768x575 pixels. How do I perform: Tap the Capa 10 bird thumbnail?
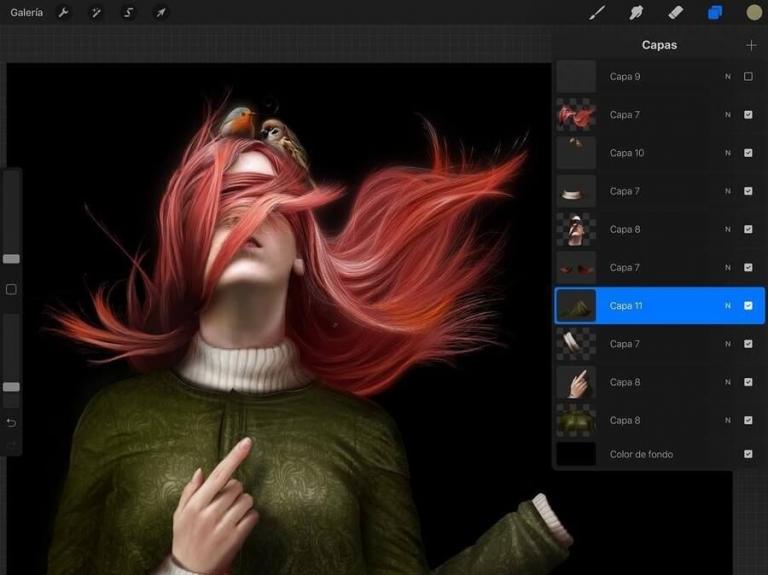pyautogui.click(x=576, y=153)
